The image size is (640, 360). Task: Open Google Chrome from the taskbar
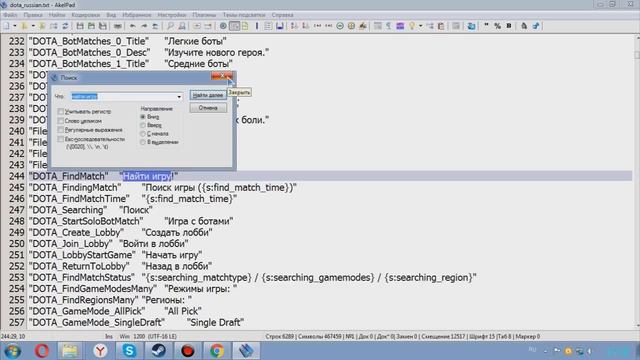217,350
